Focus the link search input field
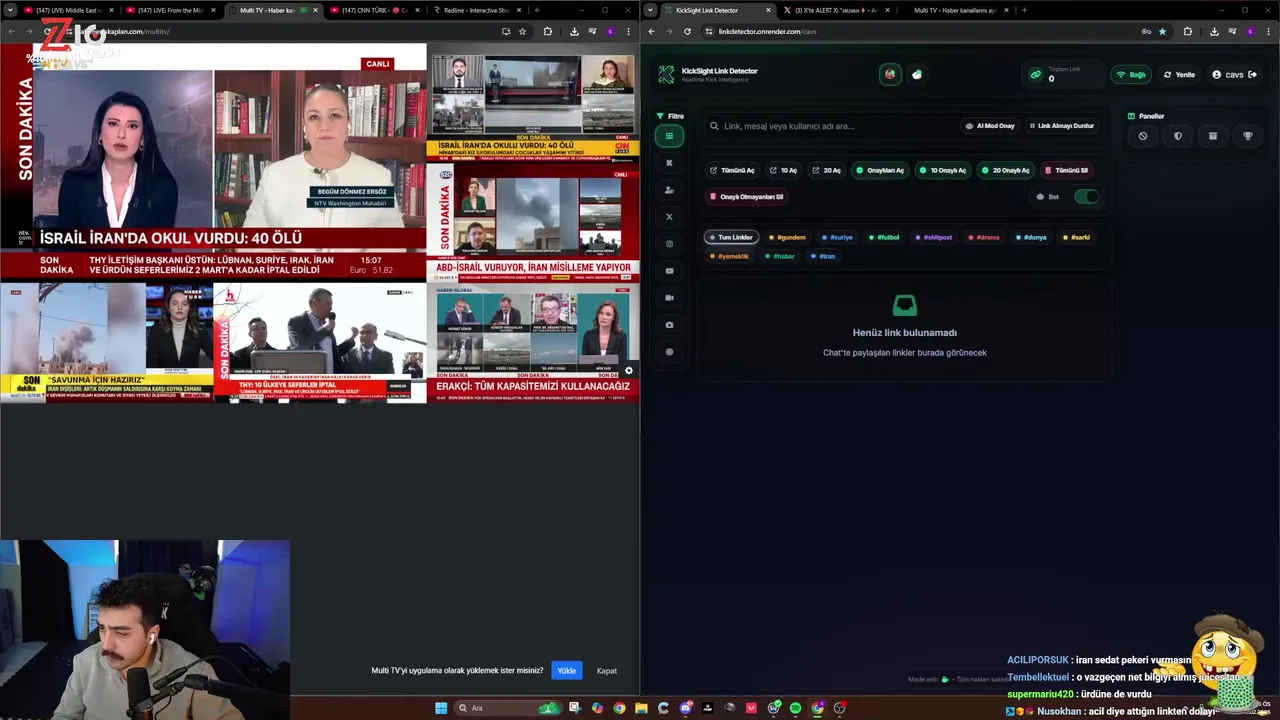 [x=830, y=126]
